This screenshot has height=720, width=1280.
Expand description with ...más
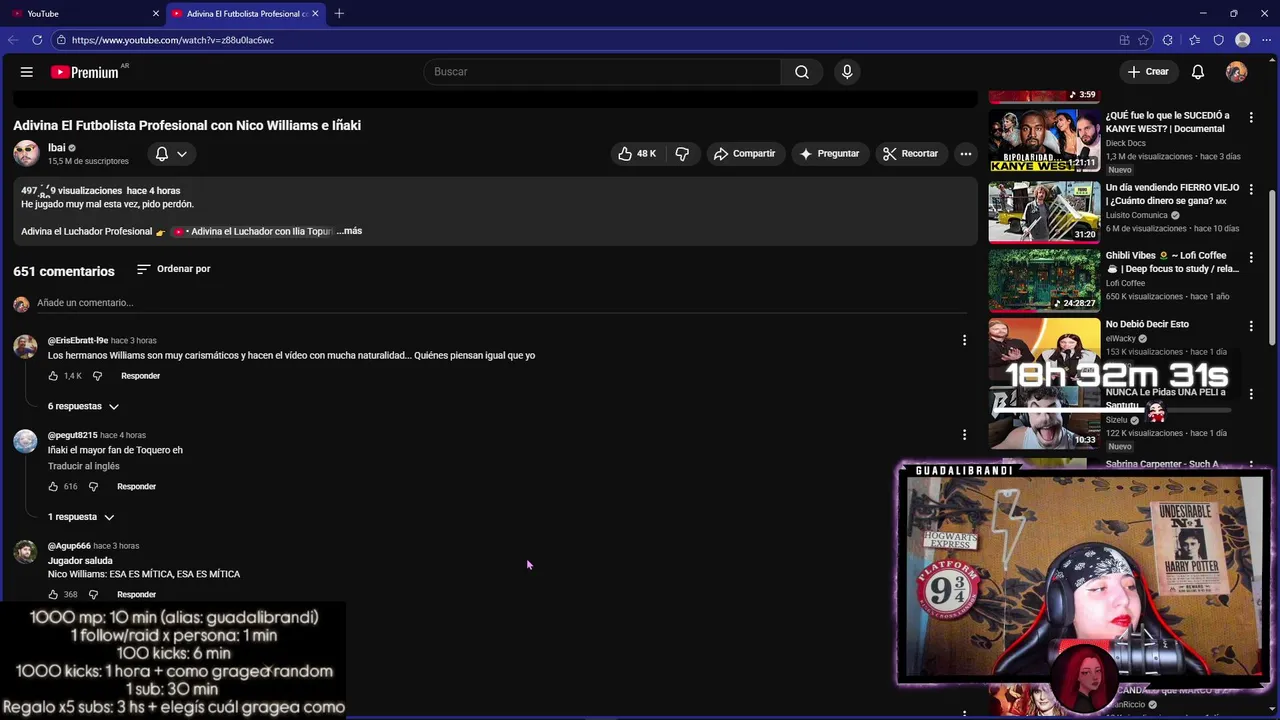[x=349, y=231]
